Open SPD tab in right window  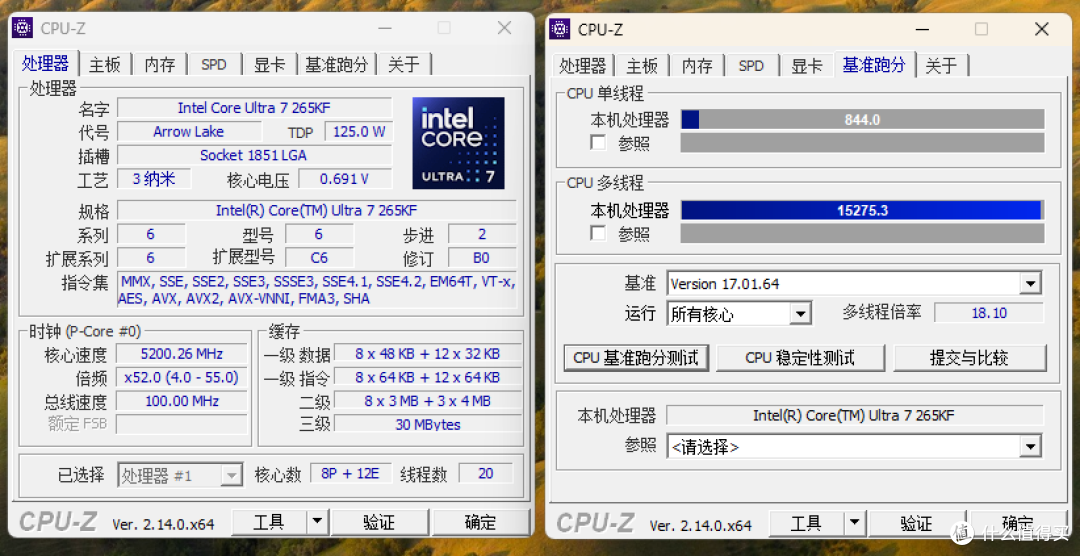[x=751, y=65]
